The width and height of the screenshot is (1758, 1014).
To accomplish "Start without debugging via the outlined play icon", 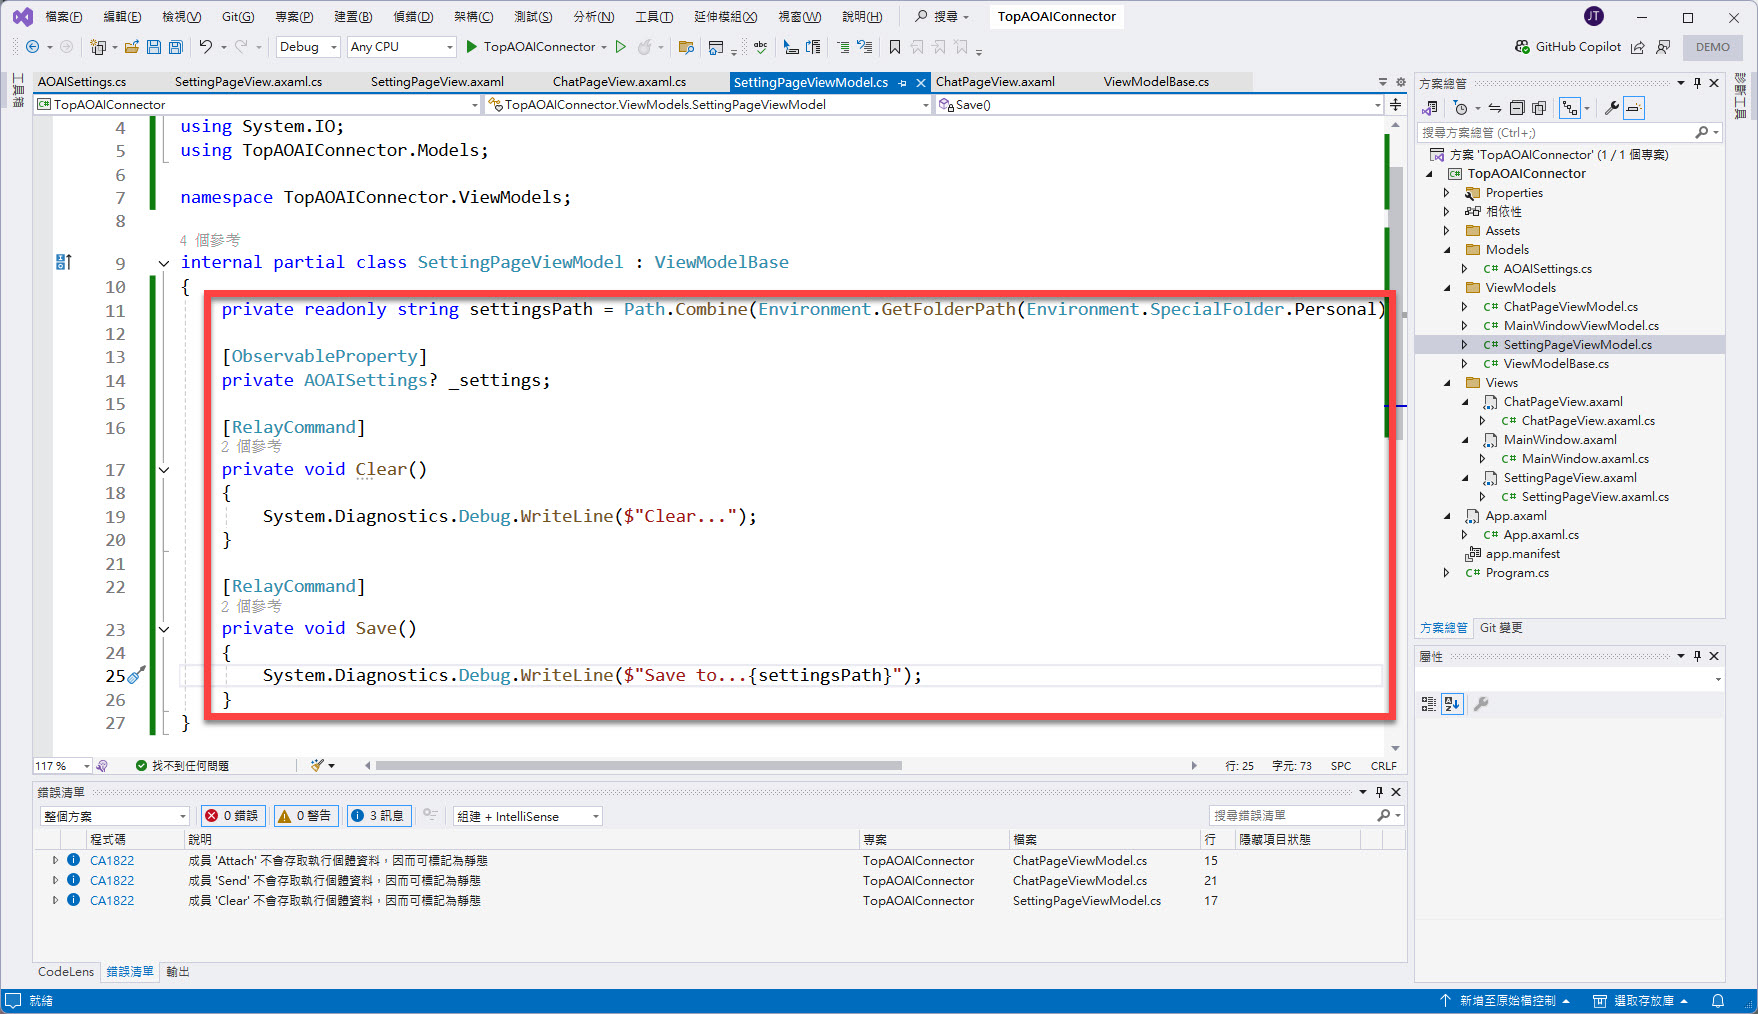I will click(621, 47).
